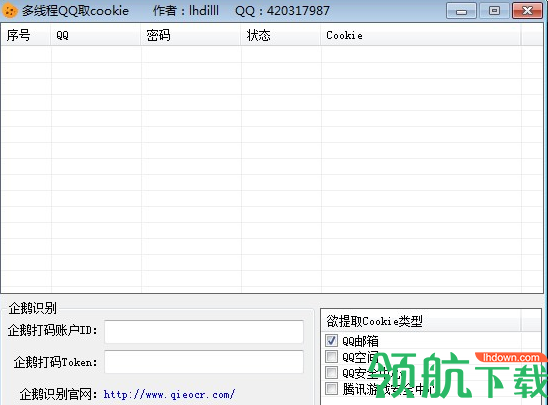Enable the QQ安全中心 checkbox
Viewport: 548px width, 405px height.
click(331, 373)
